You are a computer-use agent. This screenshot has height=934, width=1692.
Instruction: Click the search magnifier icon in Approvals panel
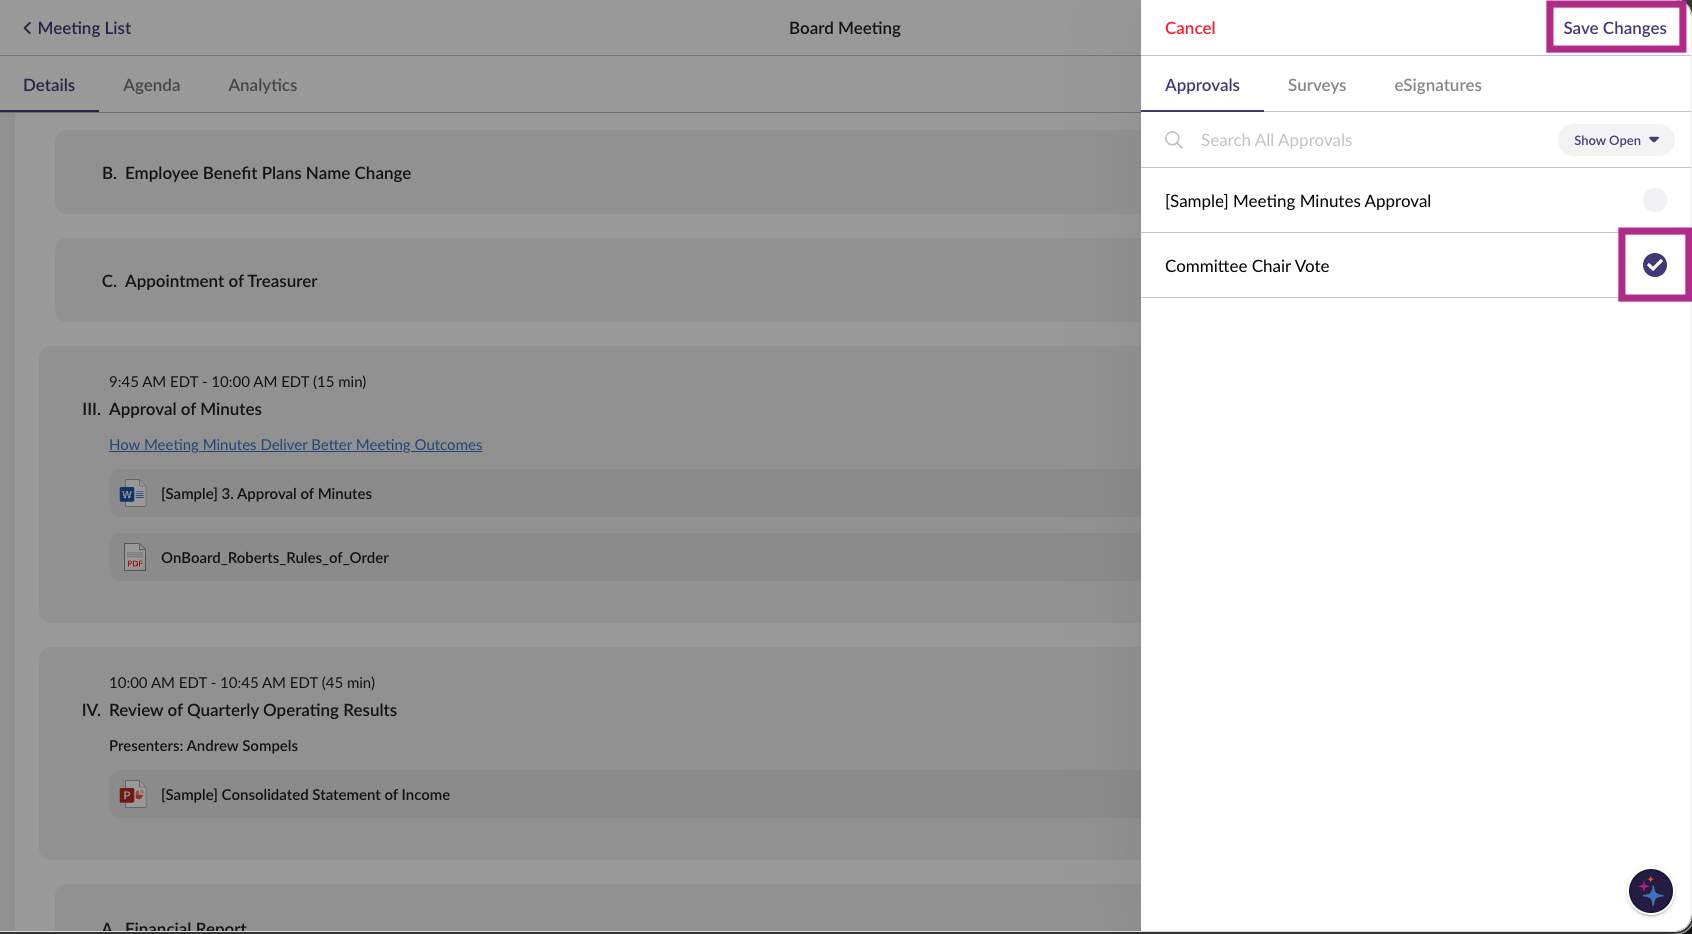(x=1173, y=140)
